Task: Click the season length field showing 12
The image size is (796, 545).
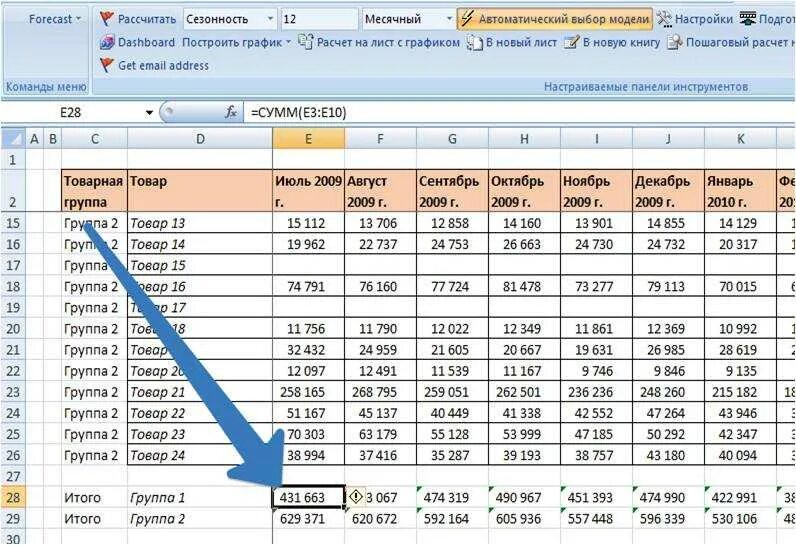Action: [319, 19]
